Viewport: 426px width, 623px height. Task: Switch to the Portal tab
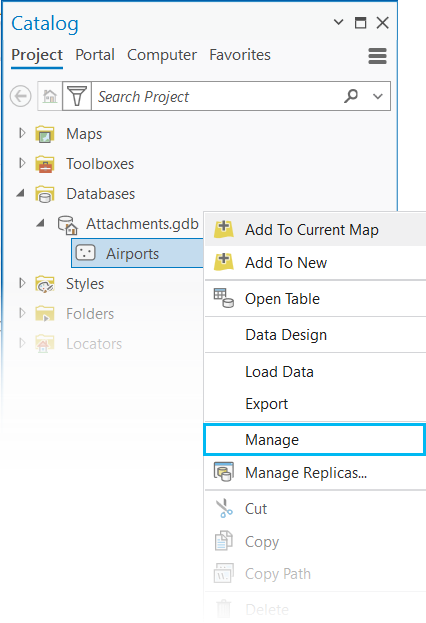click(95, 55)
